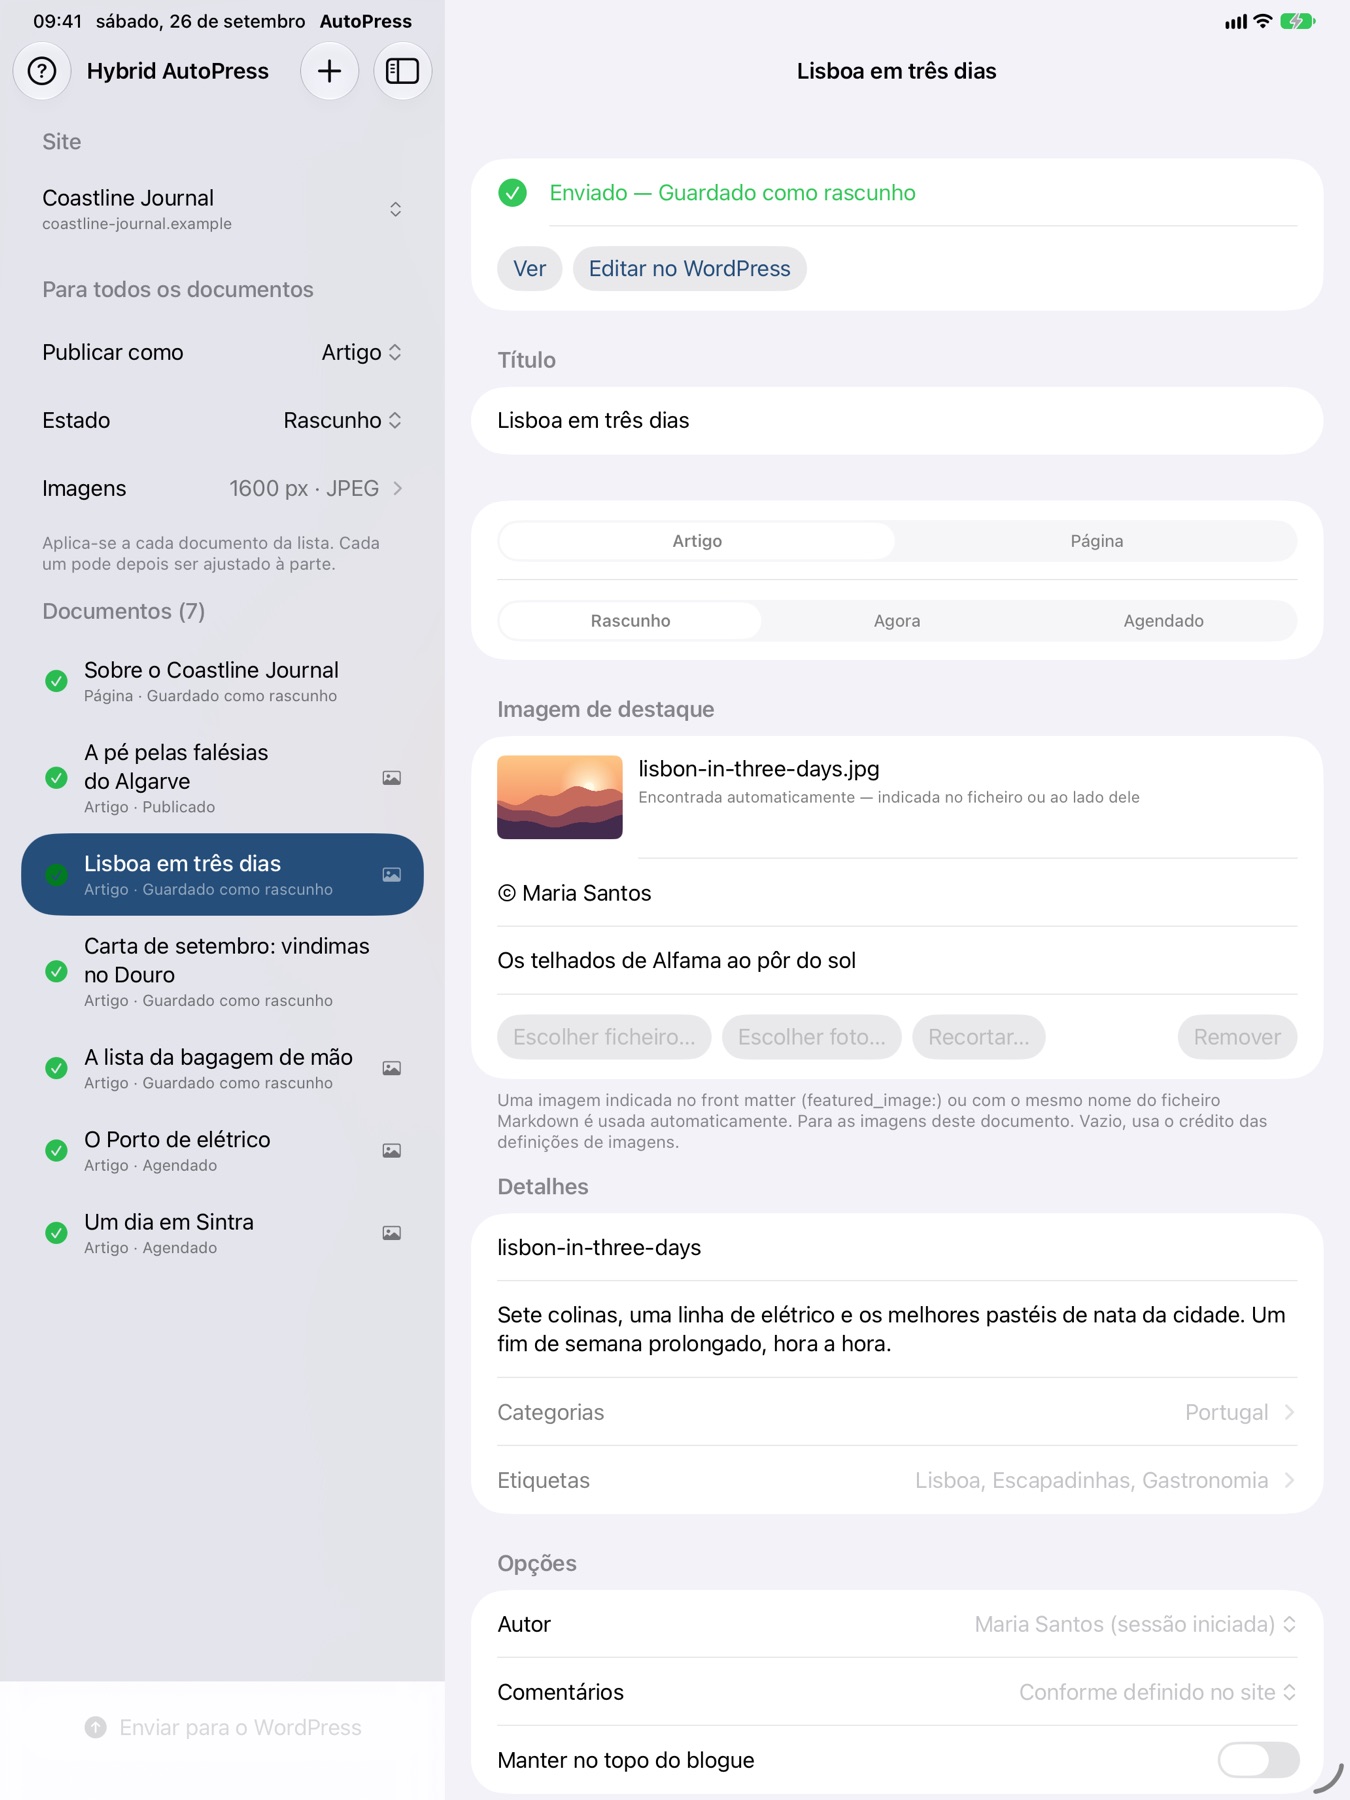Open Coastline Journal site selector
Screen dimensions: 1350x1800
coord(222,209)
